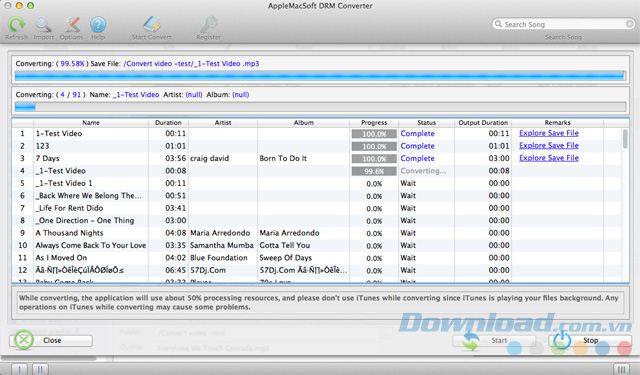The width and height of the screenshot is (640, 375).
Task: Click the Start button
Action: (x=494, y=340)
